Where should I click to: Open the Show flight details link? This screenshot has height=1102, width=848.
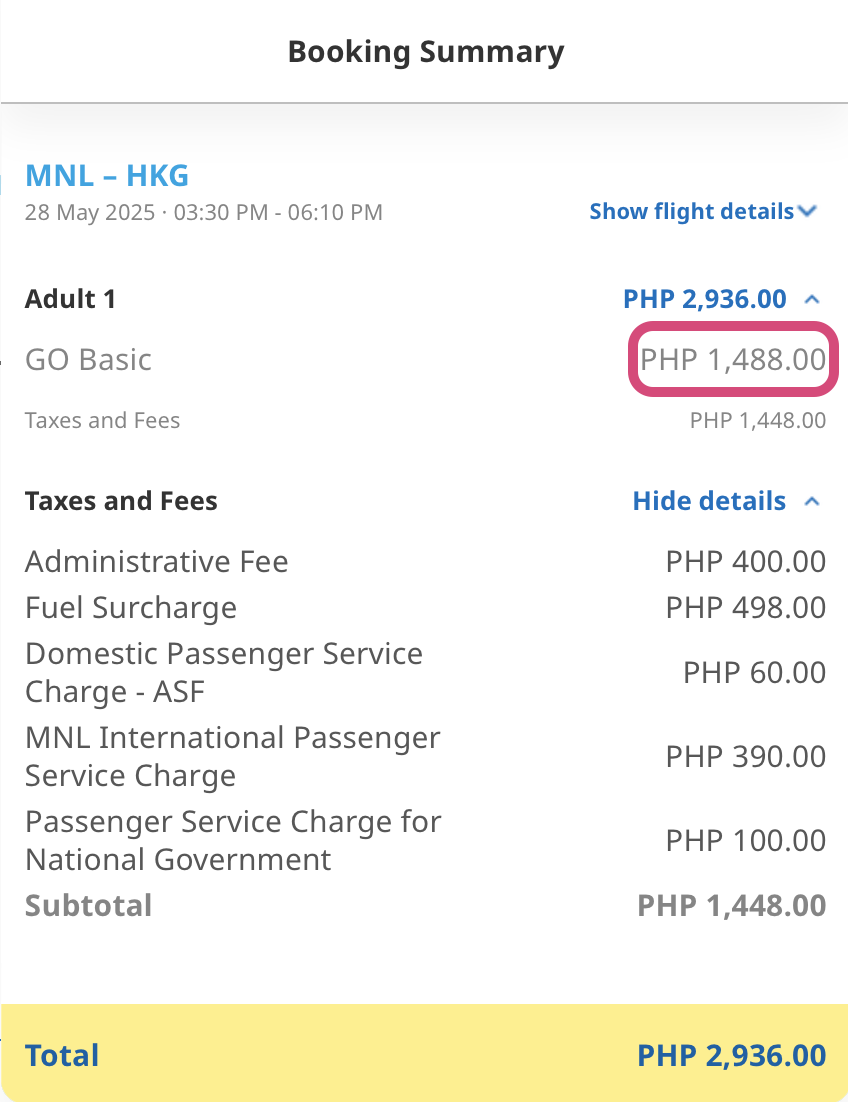point(691,212)
